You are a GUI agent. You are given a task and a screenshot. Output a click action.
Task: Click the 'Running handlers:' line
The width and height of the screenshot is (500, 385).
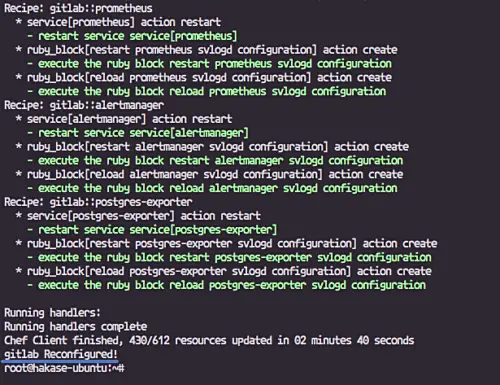point(52,313)
